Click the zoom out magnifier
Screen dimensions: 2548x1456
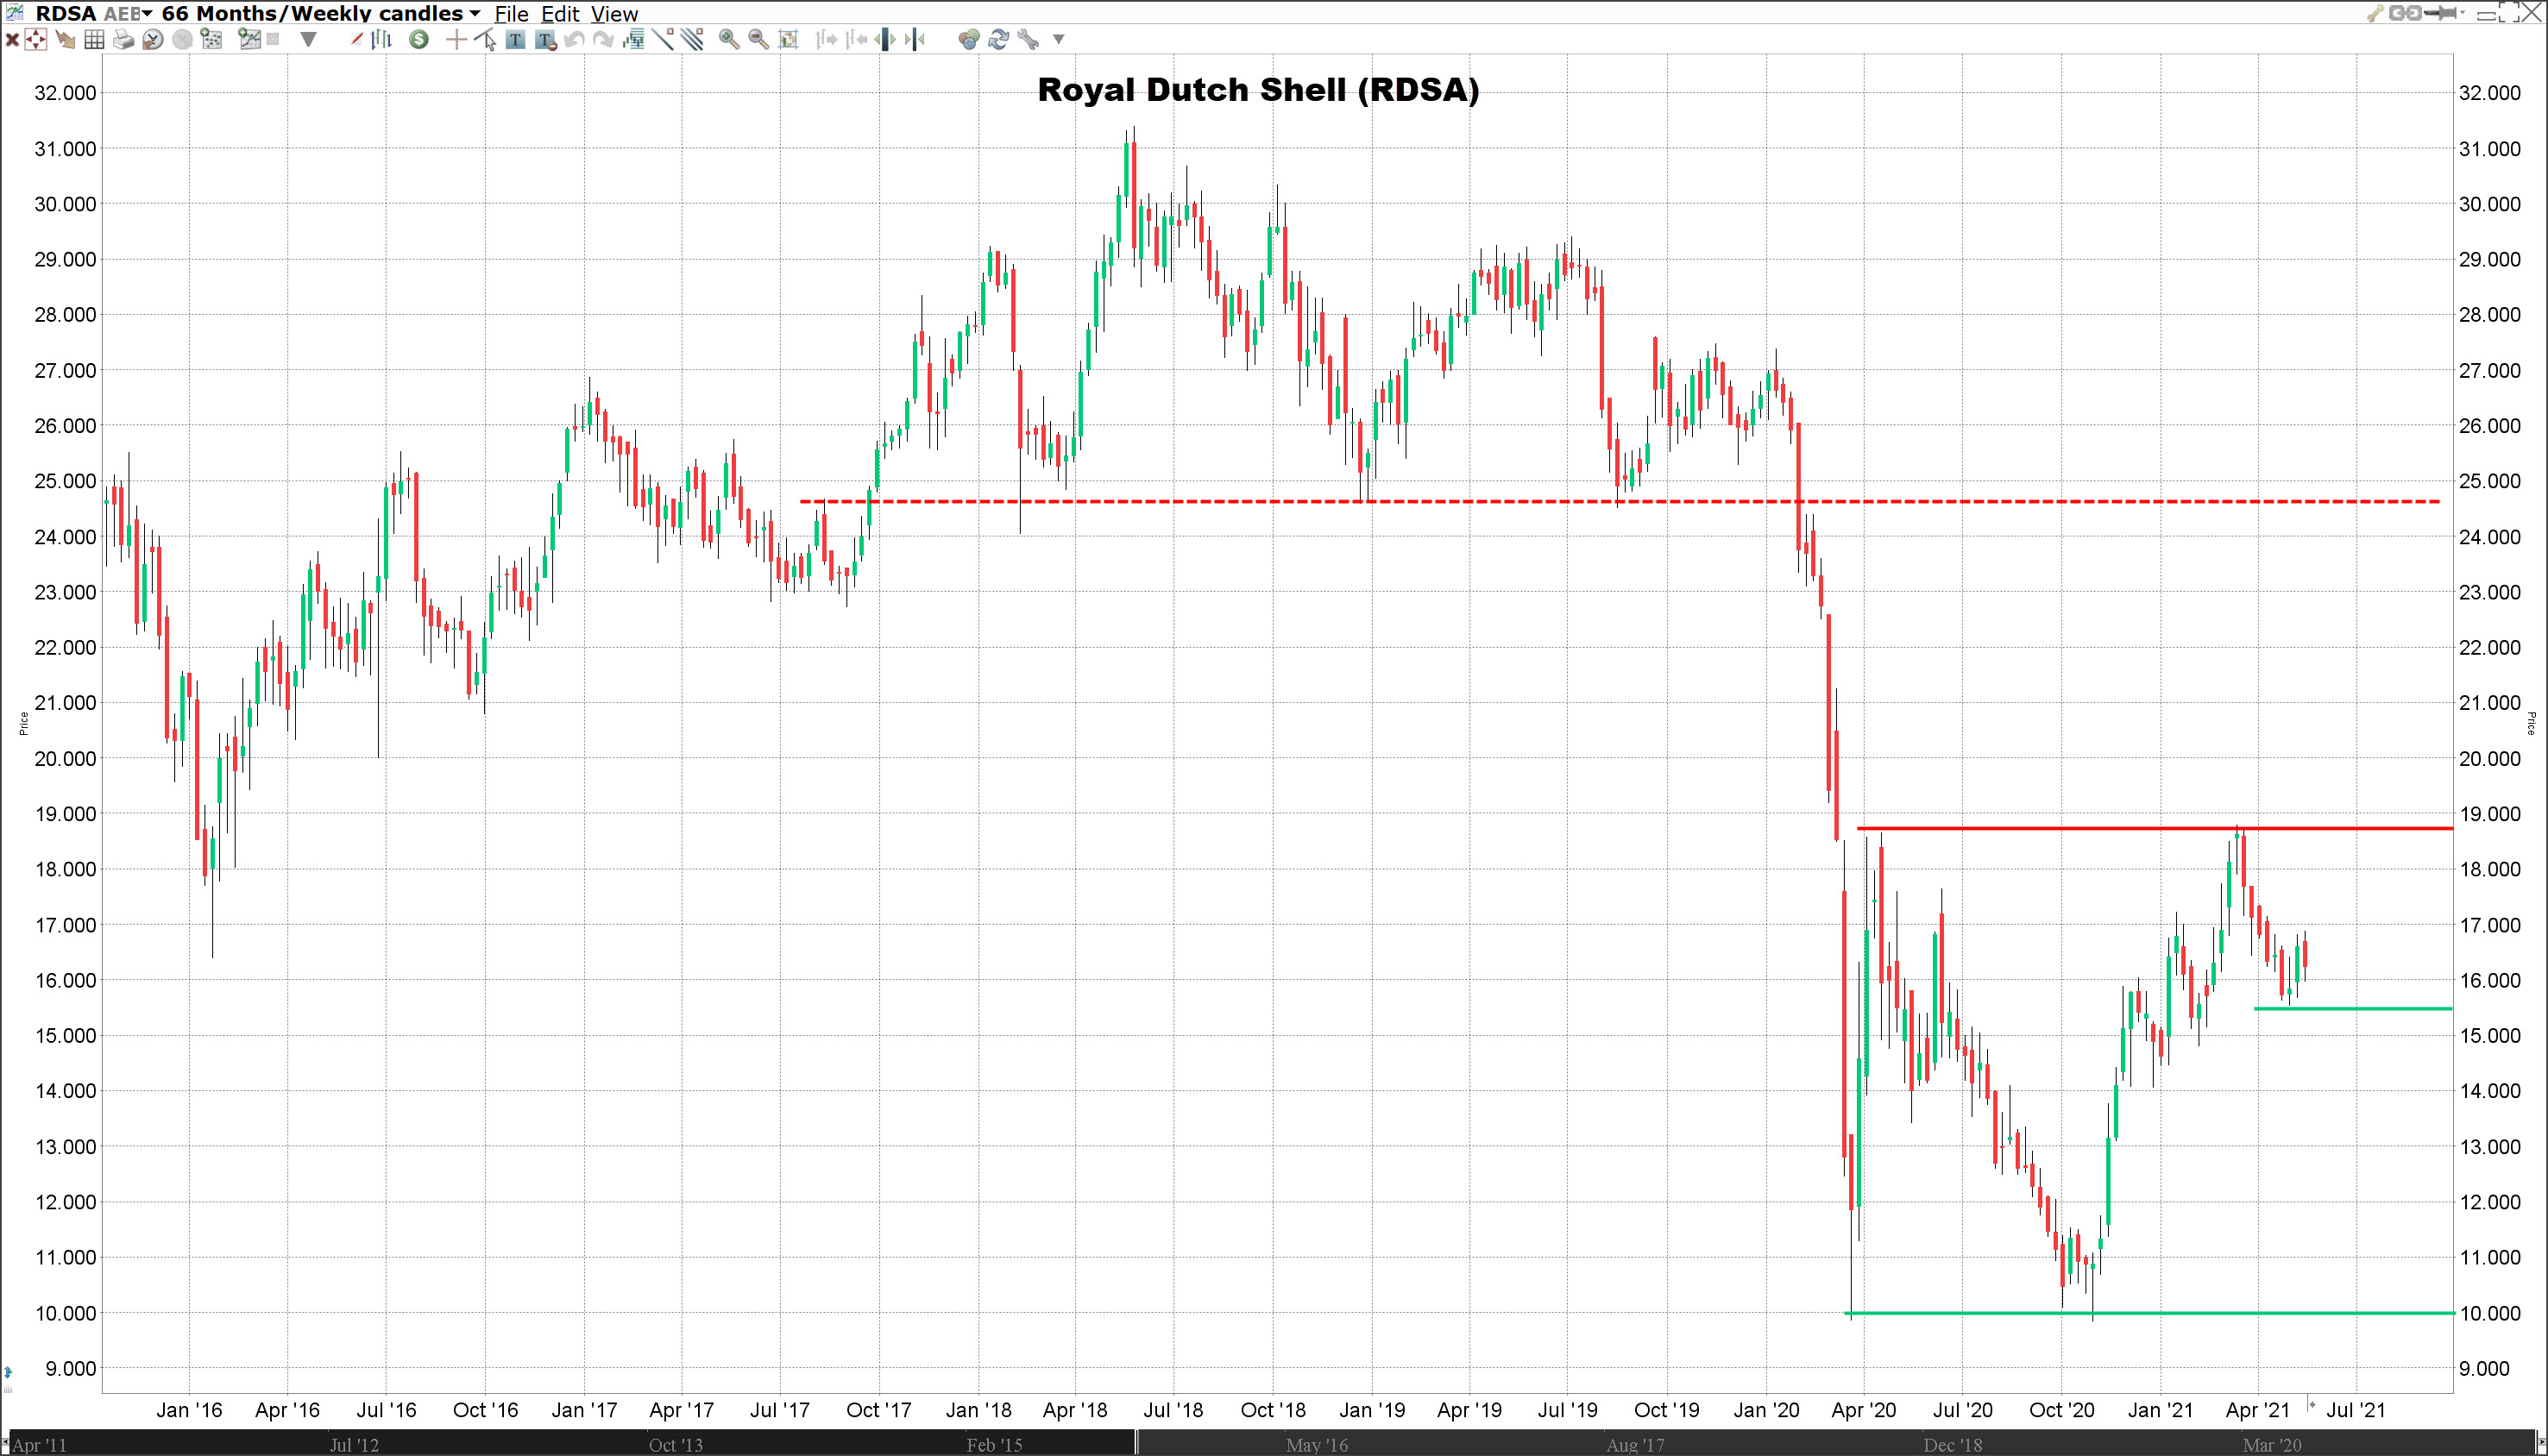[x=759, y=40]
